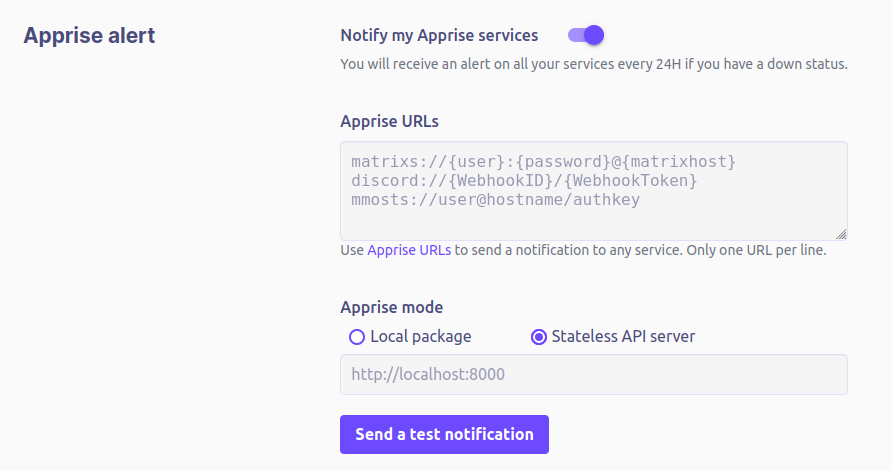Click the http://localhost:8000 server address field

tap(594, 375)
